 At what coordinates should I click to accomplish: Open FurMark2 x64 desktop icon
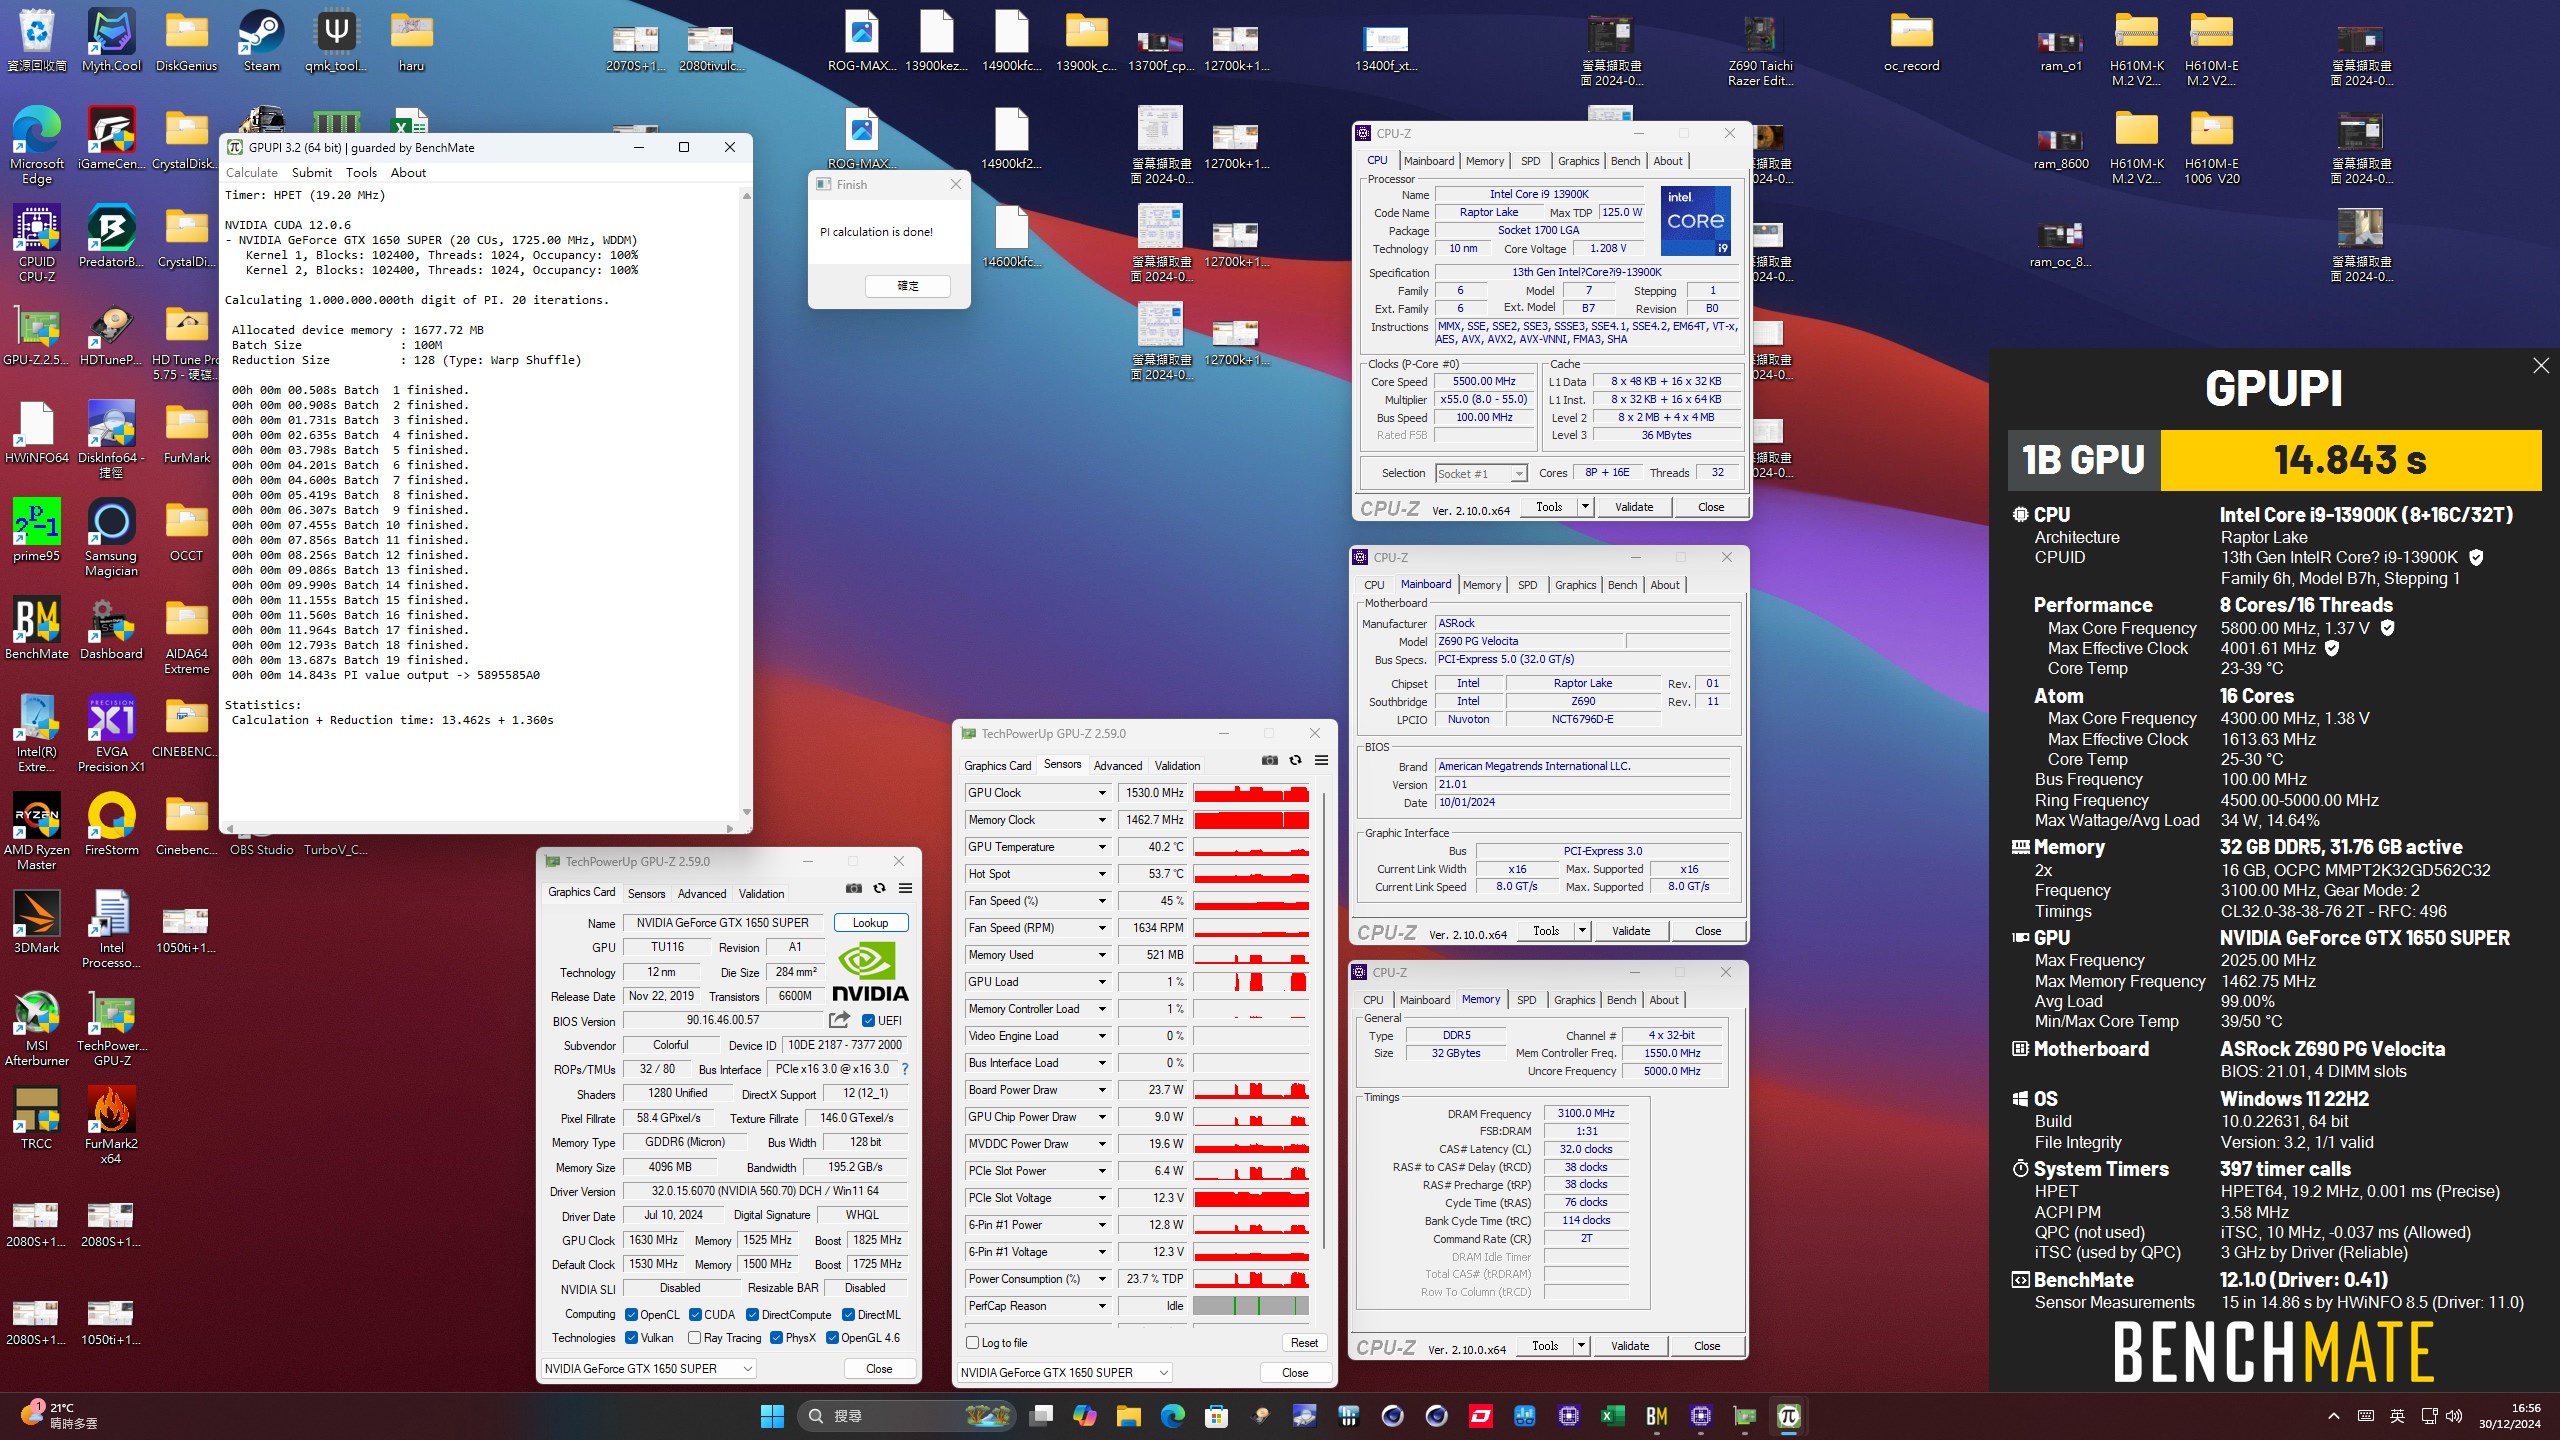(x=111, y=1126)
